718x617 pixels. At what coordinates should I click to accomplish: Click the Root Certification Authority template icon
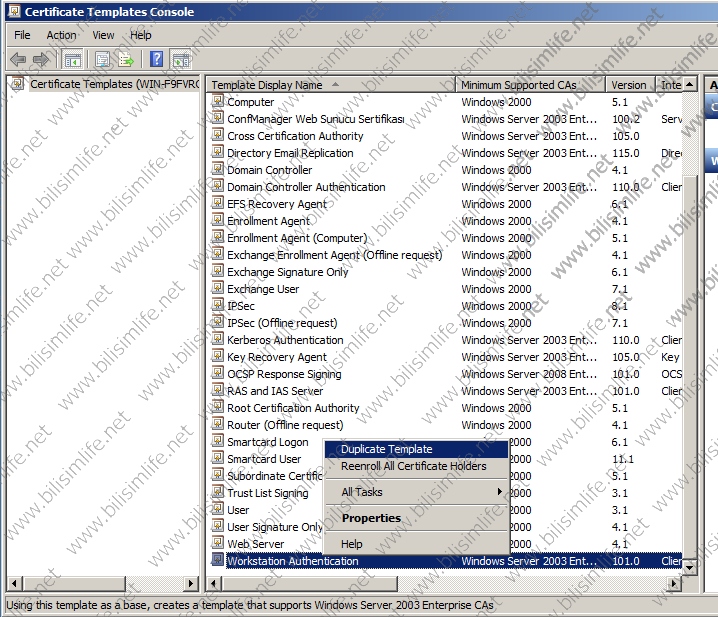click(x=218, y=406)
